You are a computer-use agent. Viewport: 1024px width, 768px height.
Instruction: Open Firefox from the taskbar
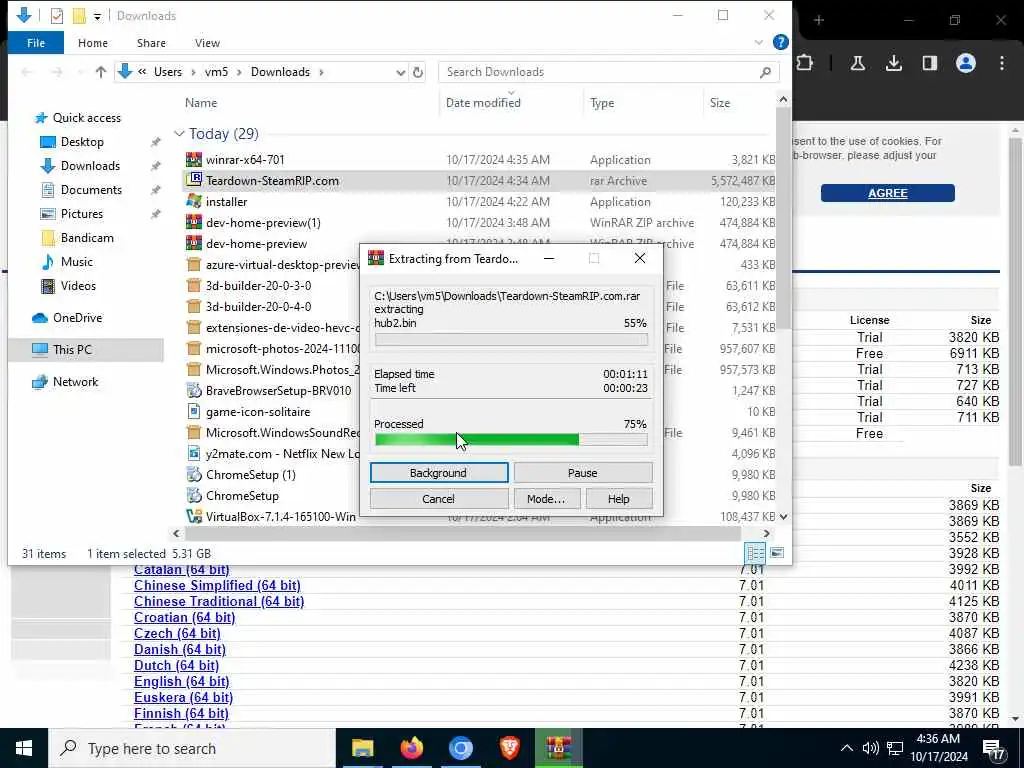click(x=411, y=748)
